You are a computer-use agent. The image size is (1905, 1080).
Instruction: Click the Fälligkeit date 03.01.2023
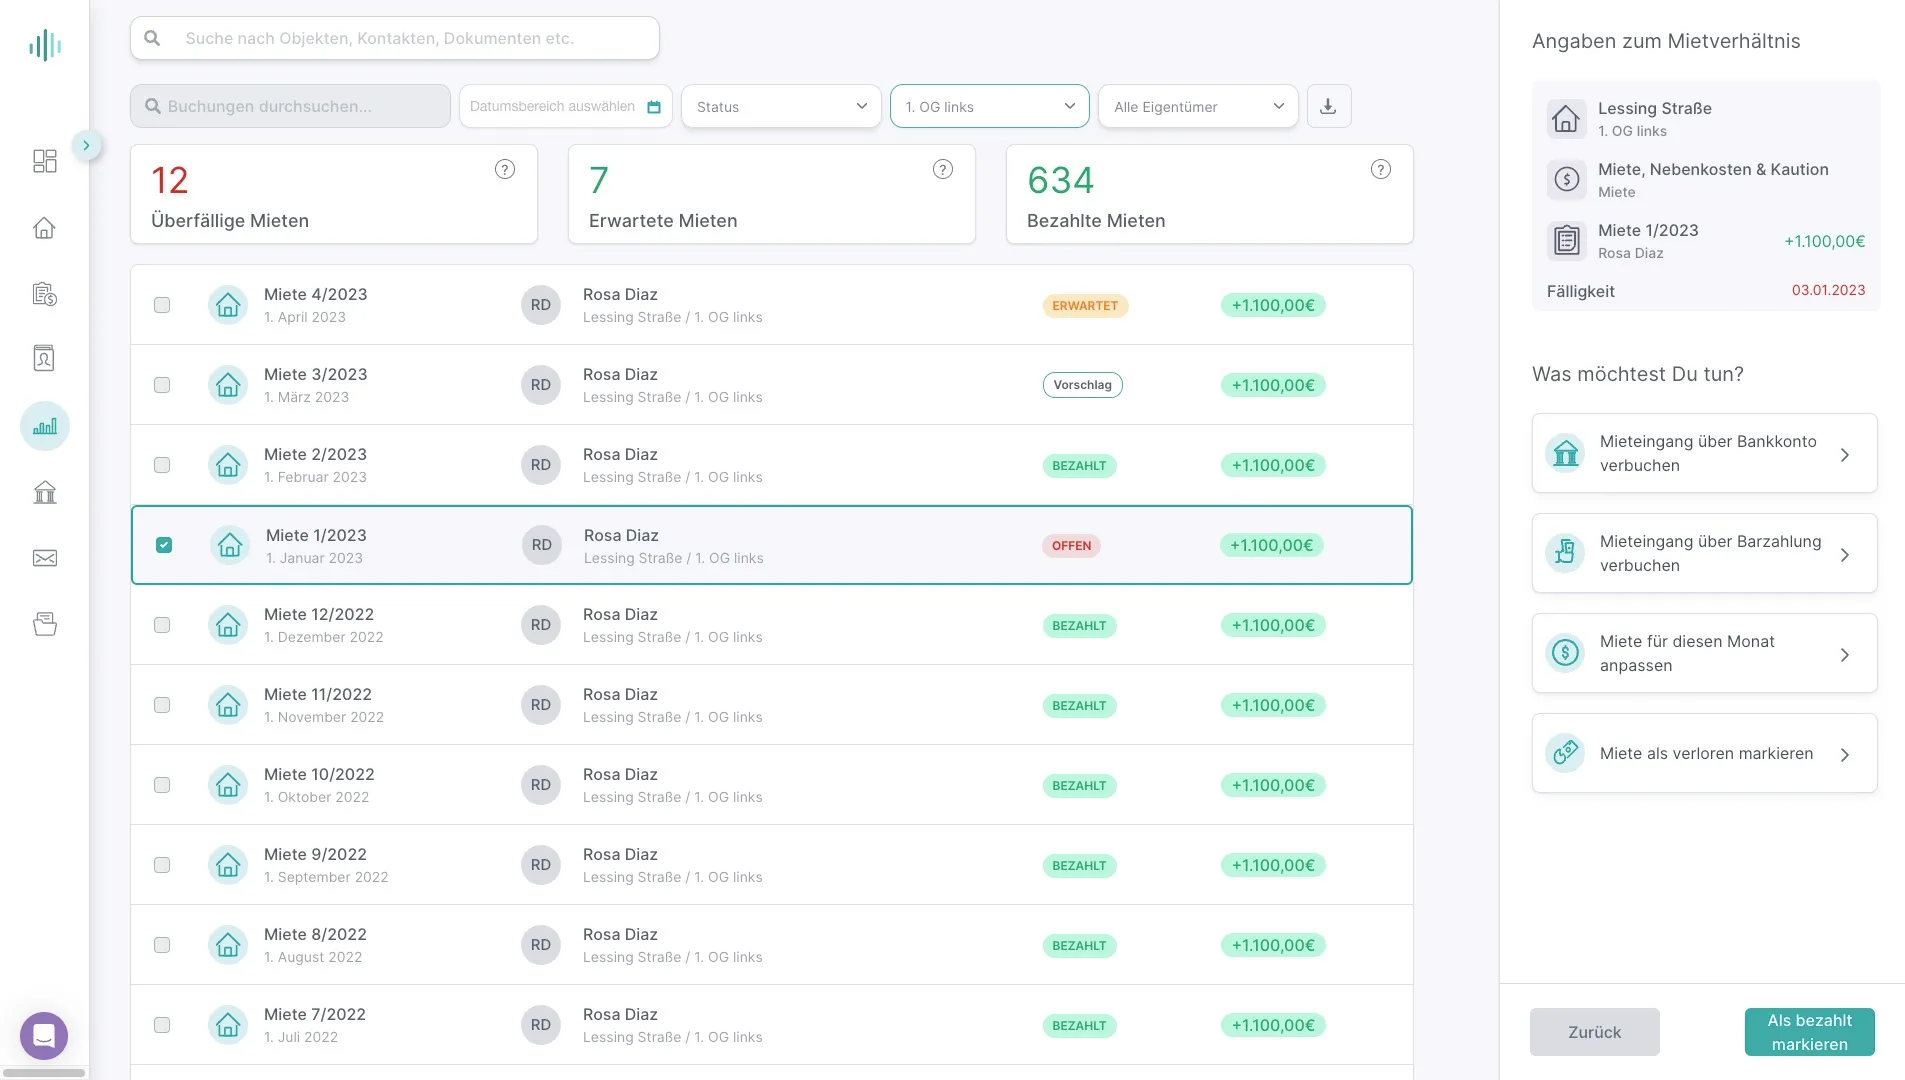pos(1828,290)
